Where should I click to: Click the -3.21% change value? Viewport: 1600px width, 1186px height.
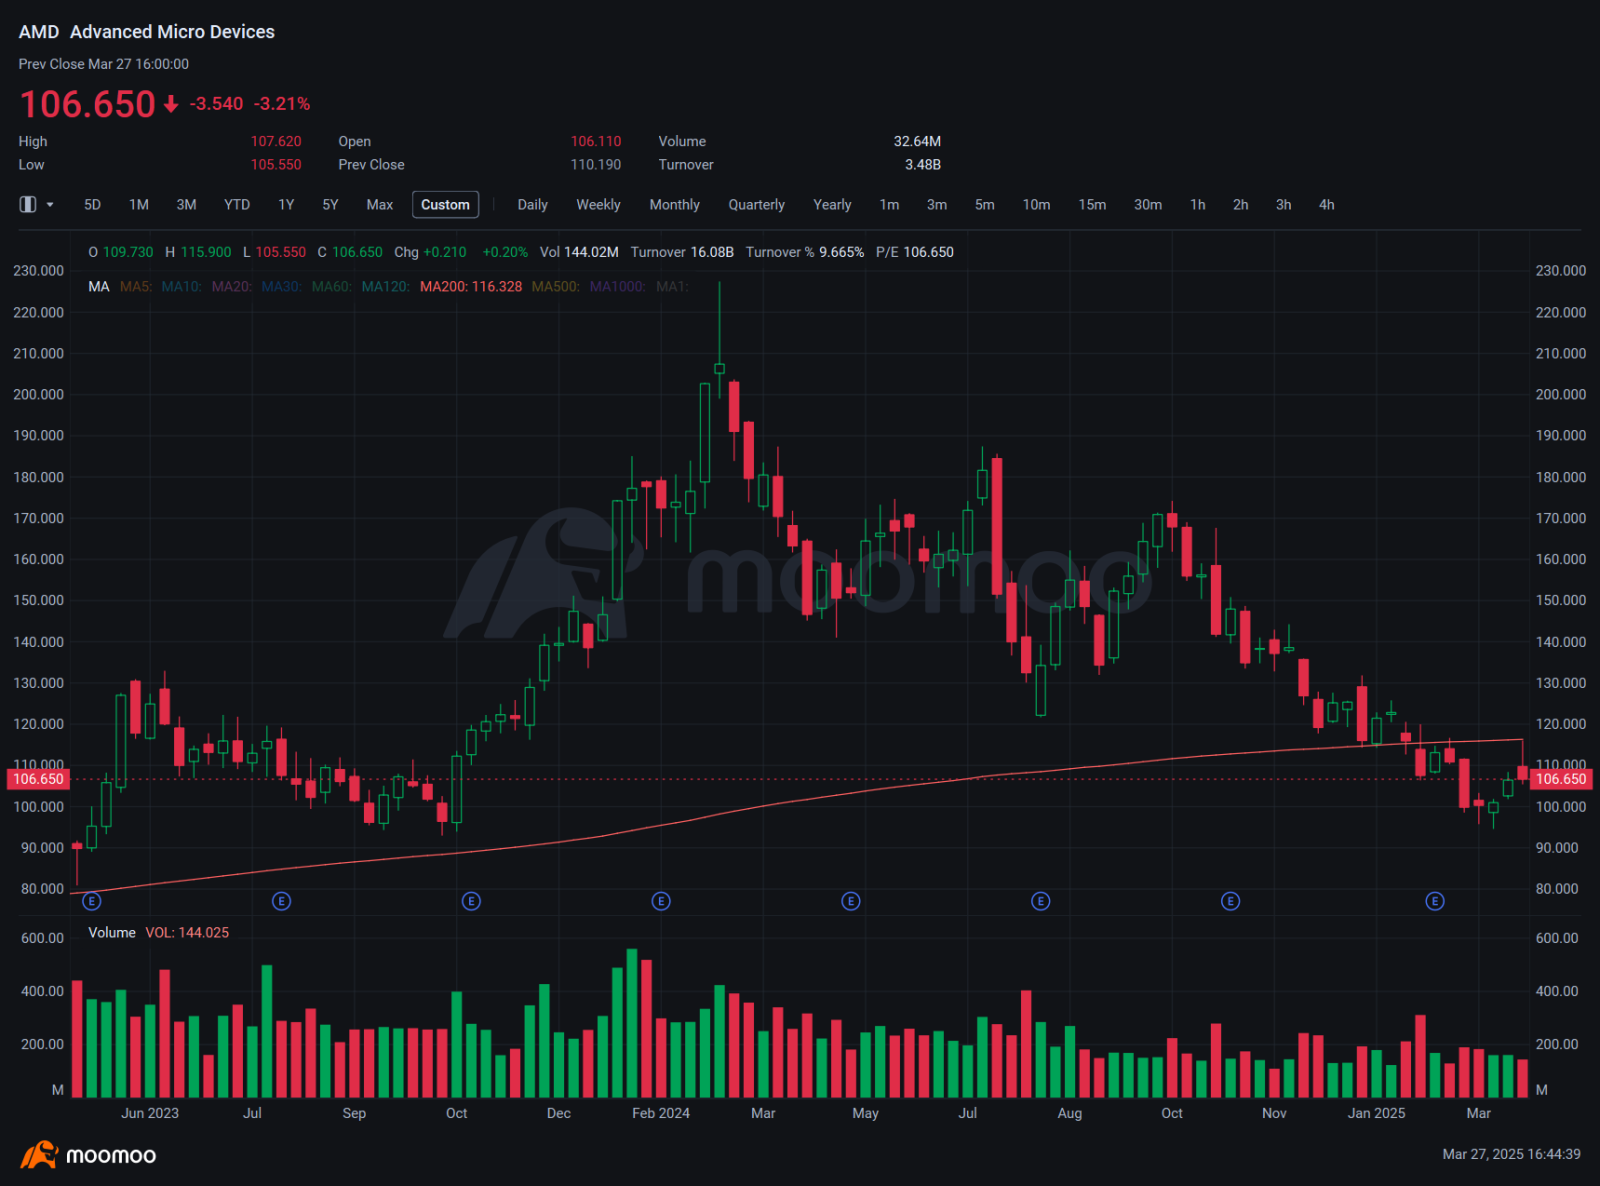click(282, 104)
